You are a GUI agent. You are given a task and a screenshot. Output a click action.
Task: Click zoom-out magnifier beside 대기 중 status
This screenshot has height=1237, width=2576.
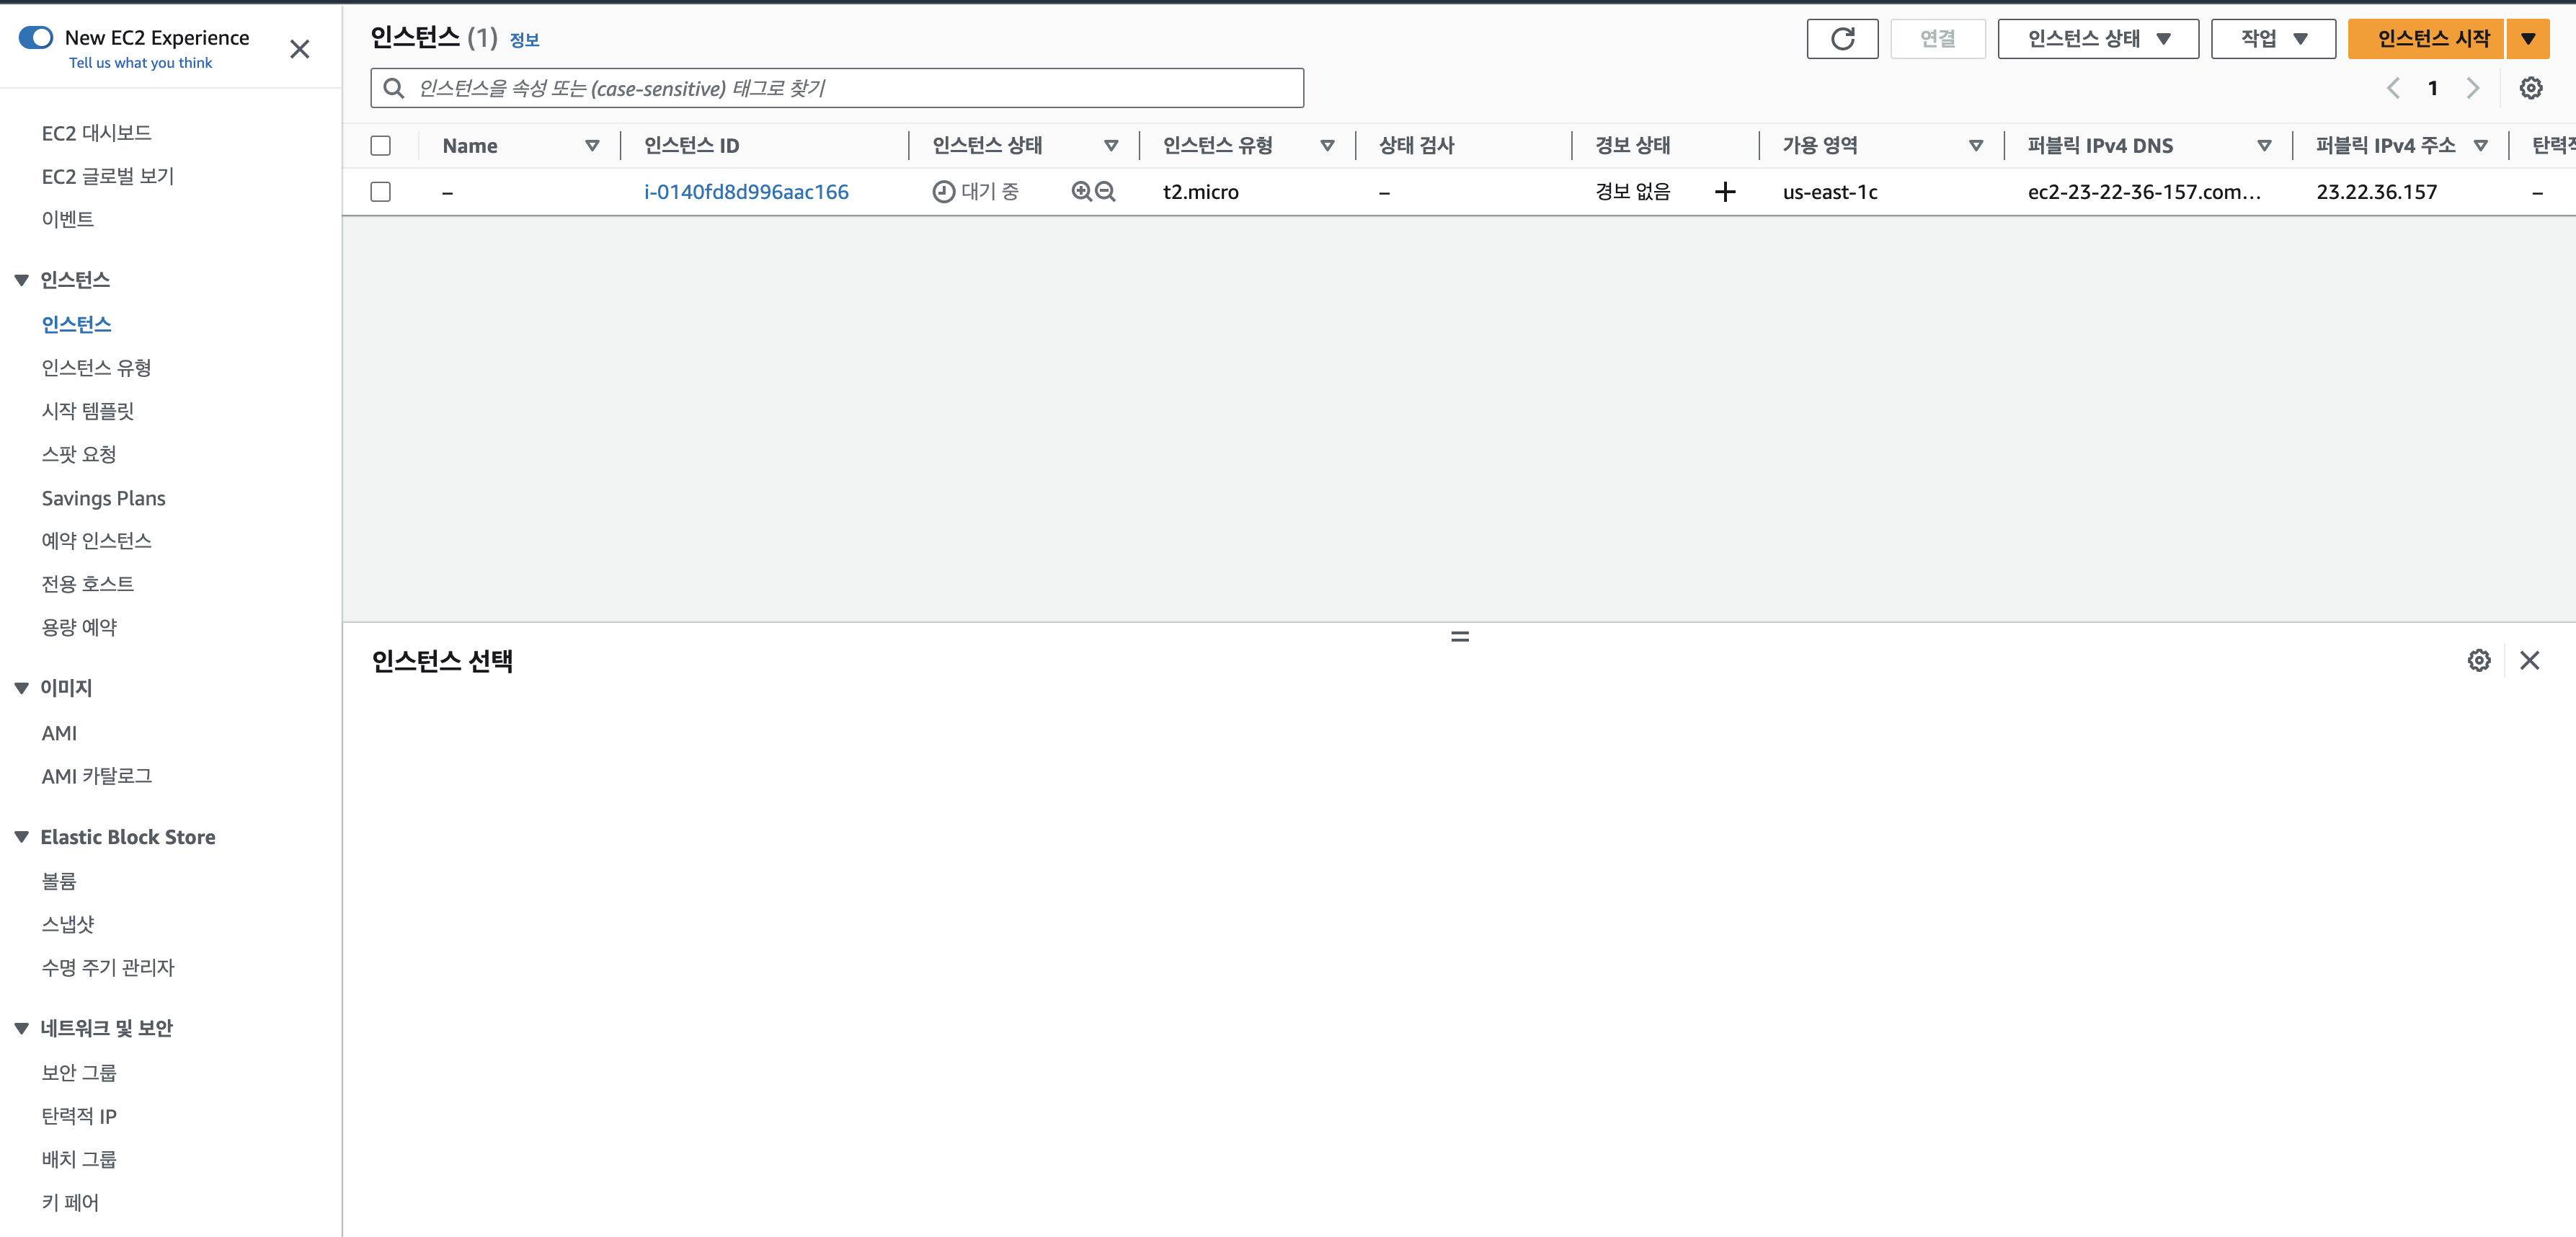coord(1105,191)
